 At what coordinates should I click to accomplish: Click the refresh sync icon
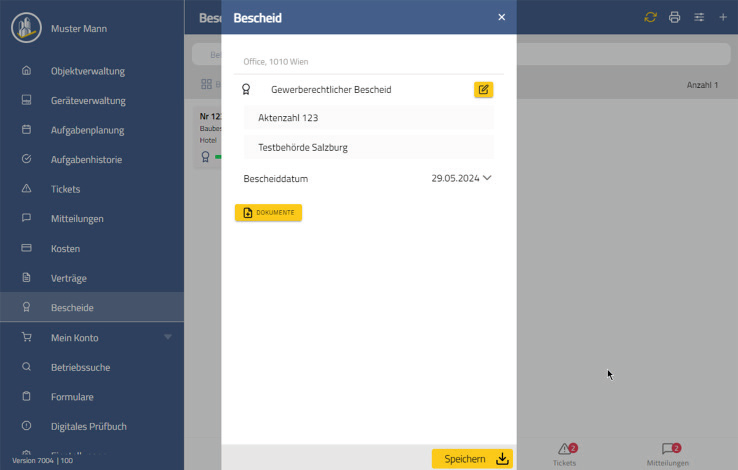(651, 17)
